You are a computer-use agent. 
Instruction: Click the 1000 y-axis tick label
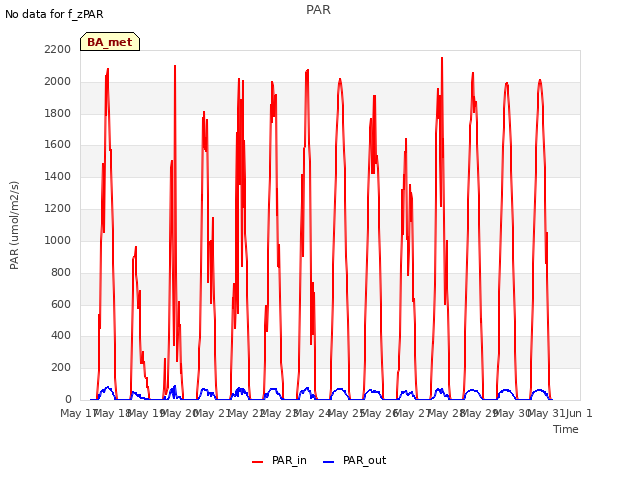pos(58,240)
